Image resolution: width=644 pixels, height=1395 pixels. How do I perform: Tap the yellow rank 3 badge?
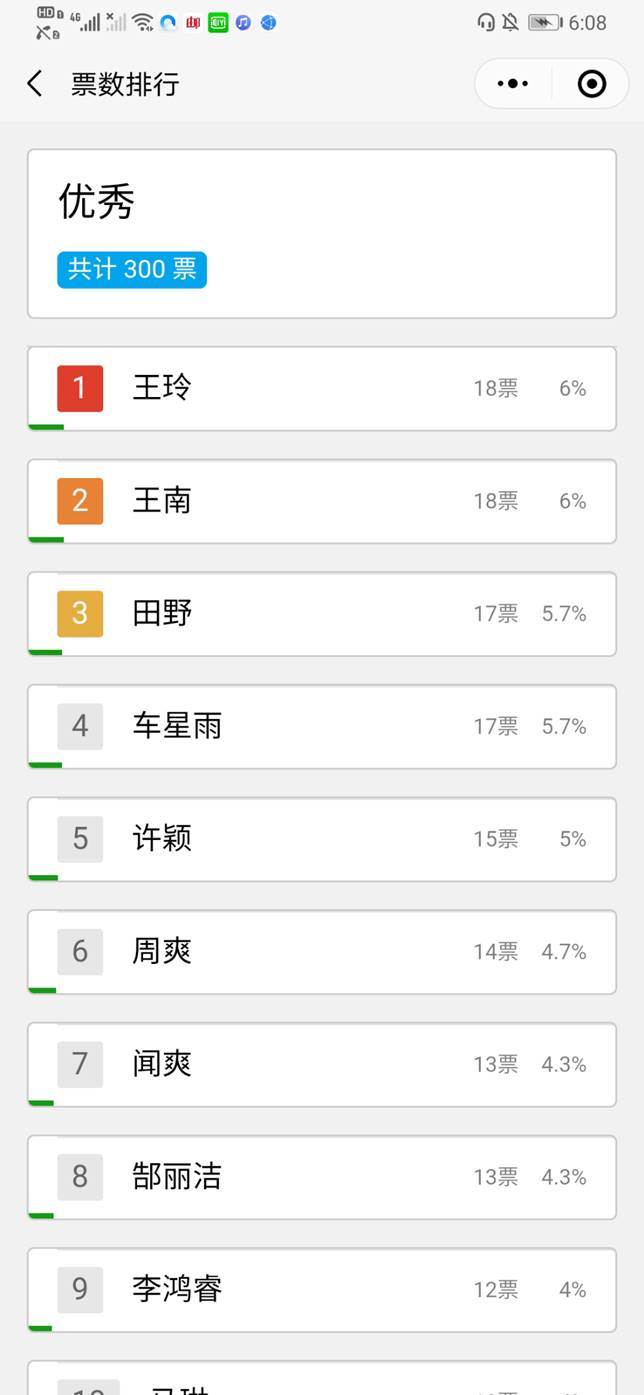point(80,613)
